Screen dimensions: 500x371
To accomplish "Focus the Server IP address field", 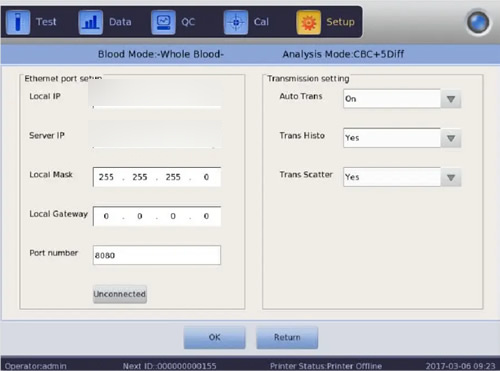I will point(157,138).
